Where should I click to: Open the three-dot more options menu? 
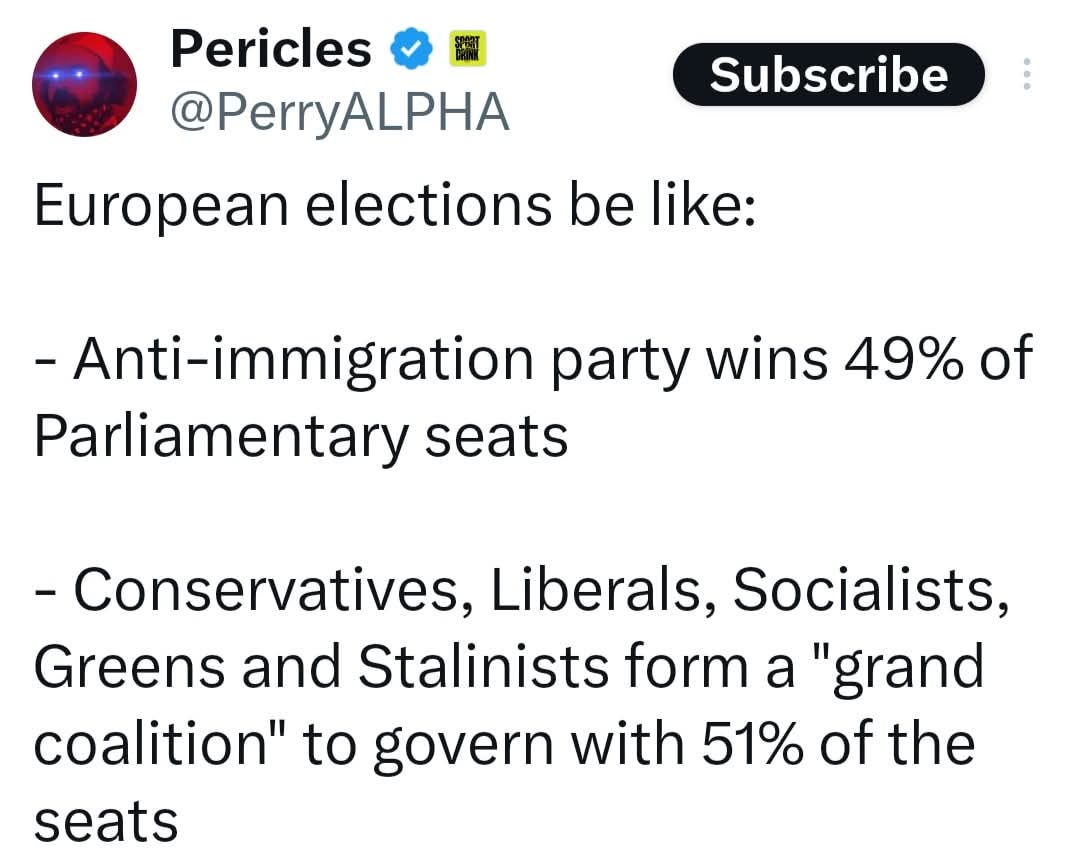[1025, 75]
